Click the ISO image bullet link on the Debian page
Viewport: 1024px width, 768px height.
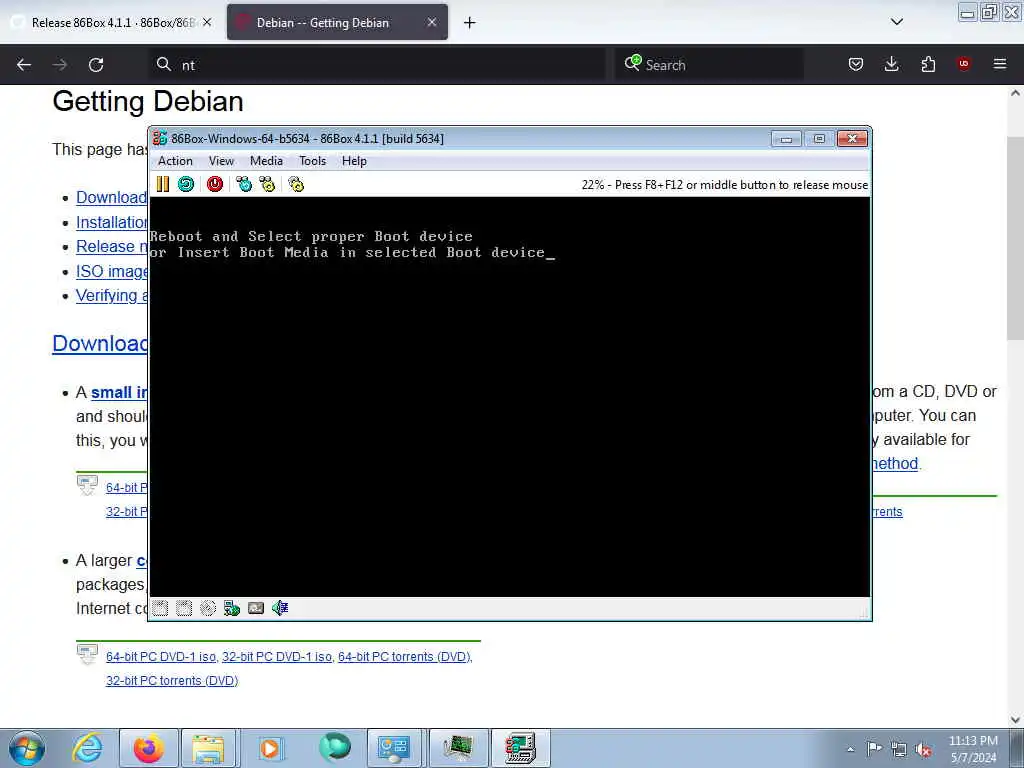pyautogui.click(x=112, y=271)
